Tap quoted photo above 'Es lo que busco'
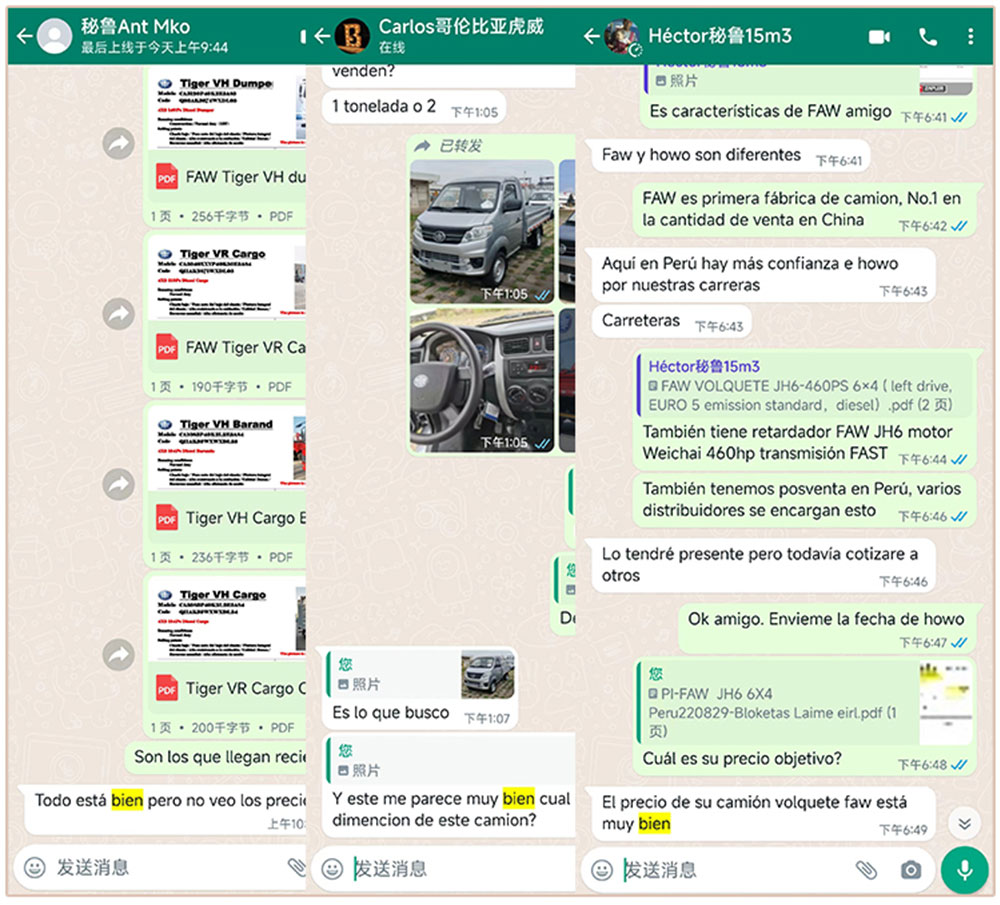Viewport: 1000px width, 905px height. tap(420, 674)
